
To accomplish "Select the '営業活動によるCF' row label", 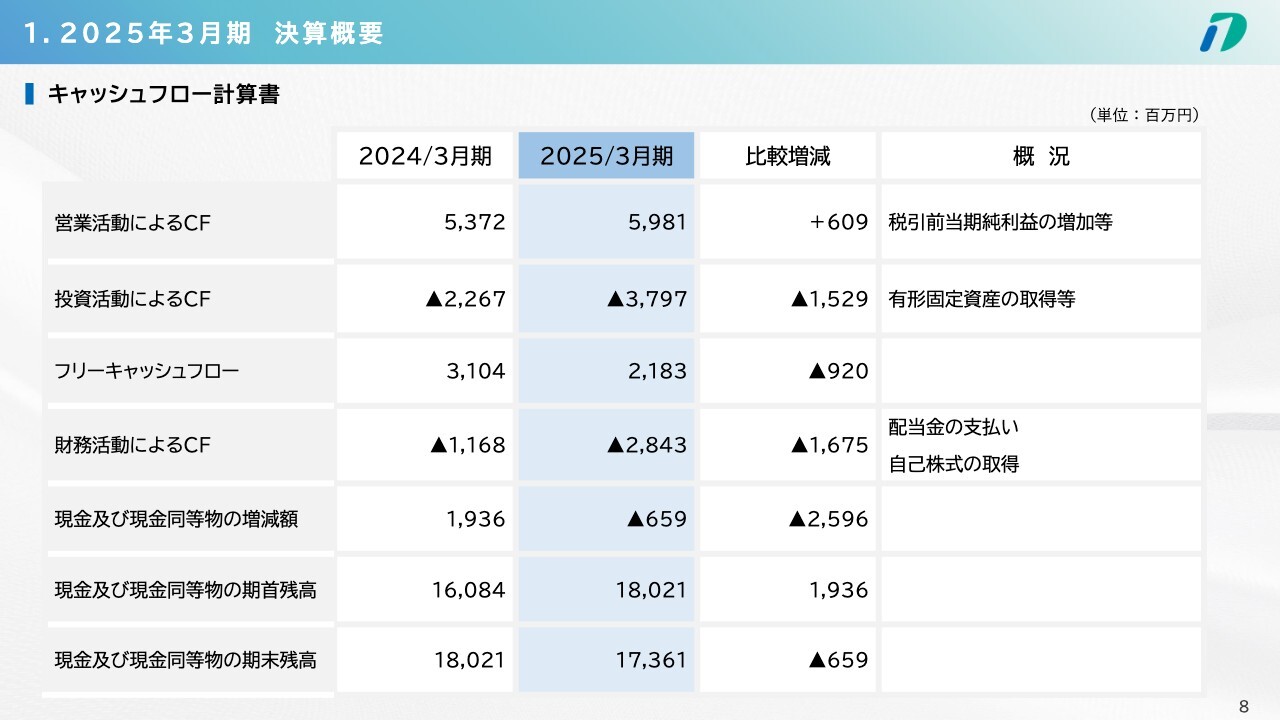I will point(132,223).
